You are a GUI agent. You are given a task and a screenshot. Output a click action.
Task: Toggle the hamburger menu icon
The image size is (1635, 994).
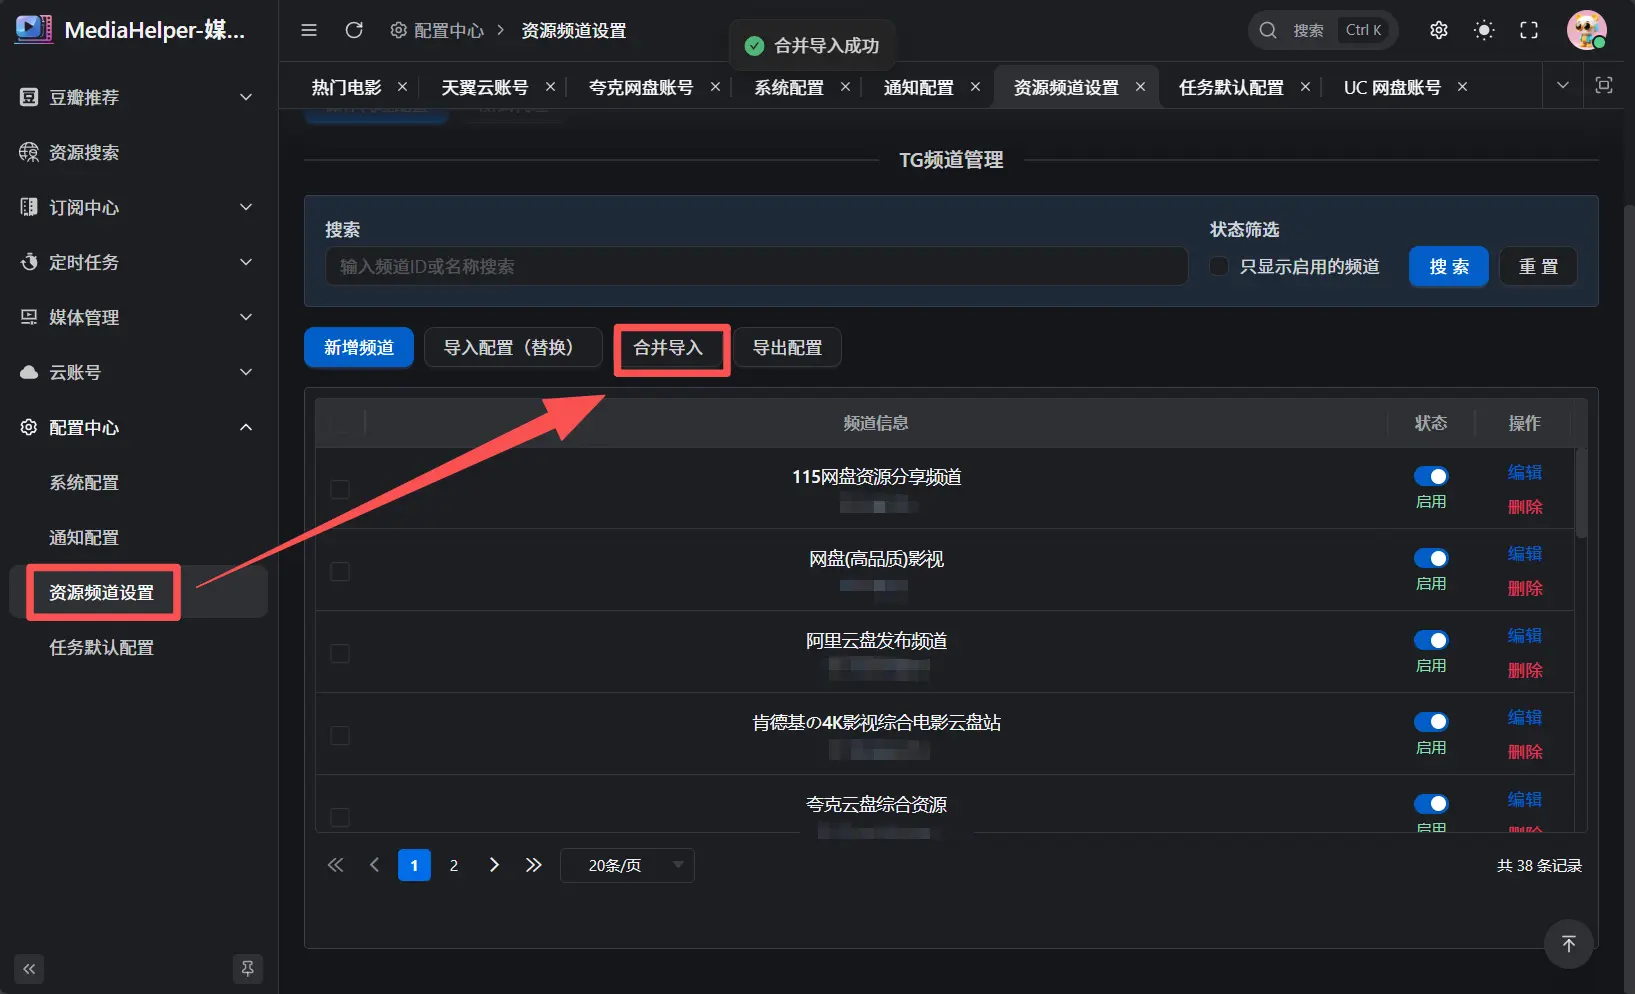309,30
